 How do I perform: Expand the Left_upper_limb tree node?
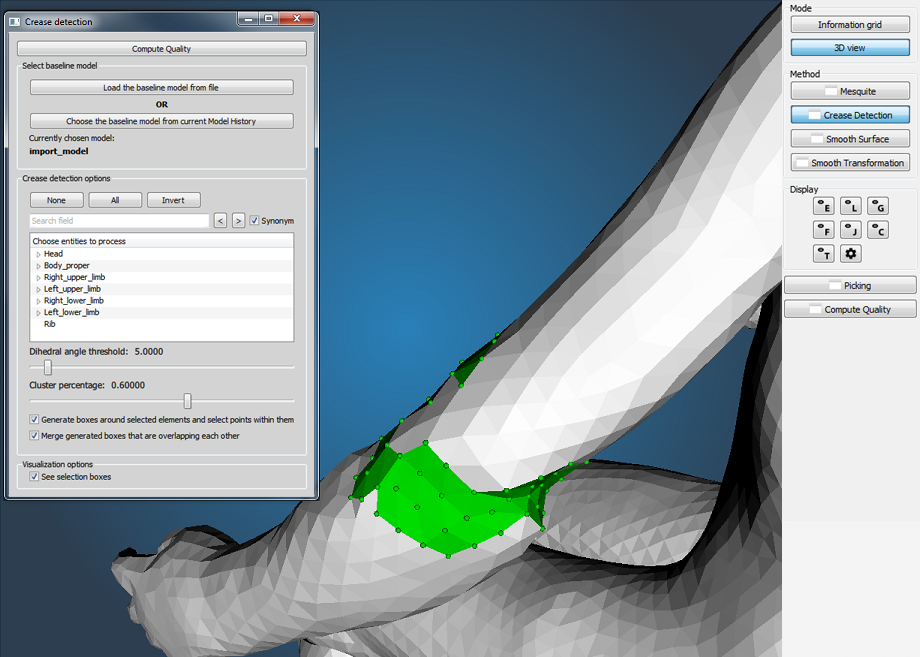38,289
